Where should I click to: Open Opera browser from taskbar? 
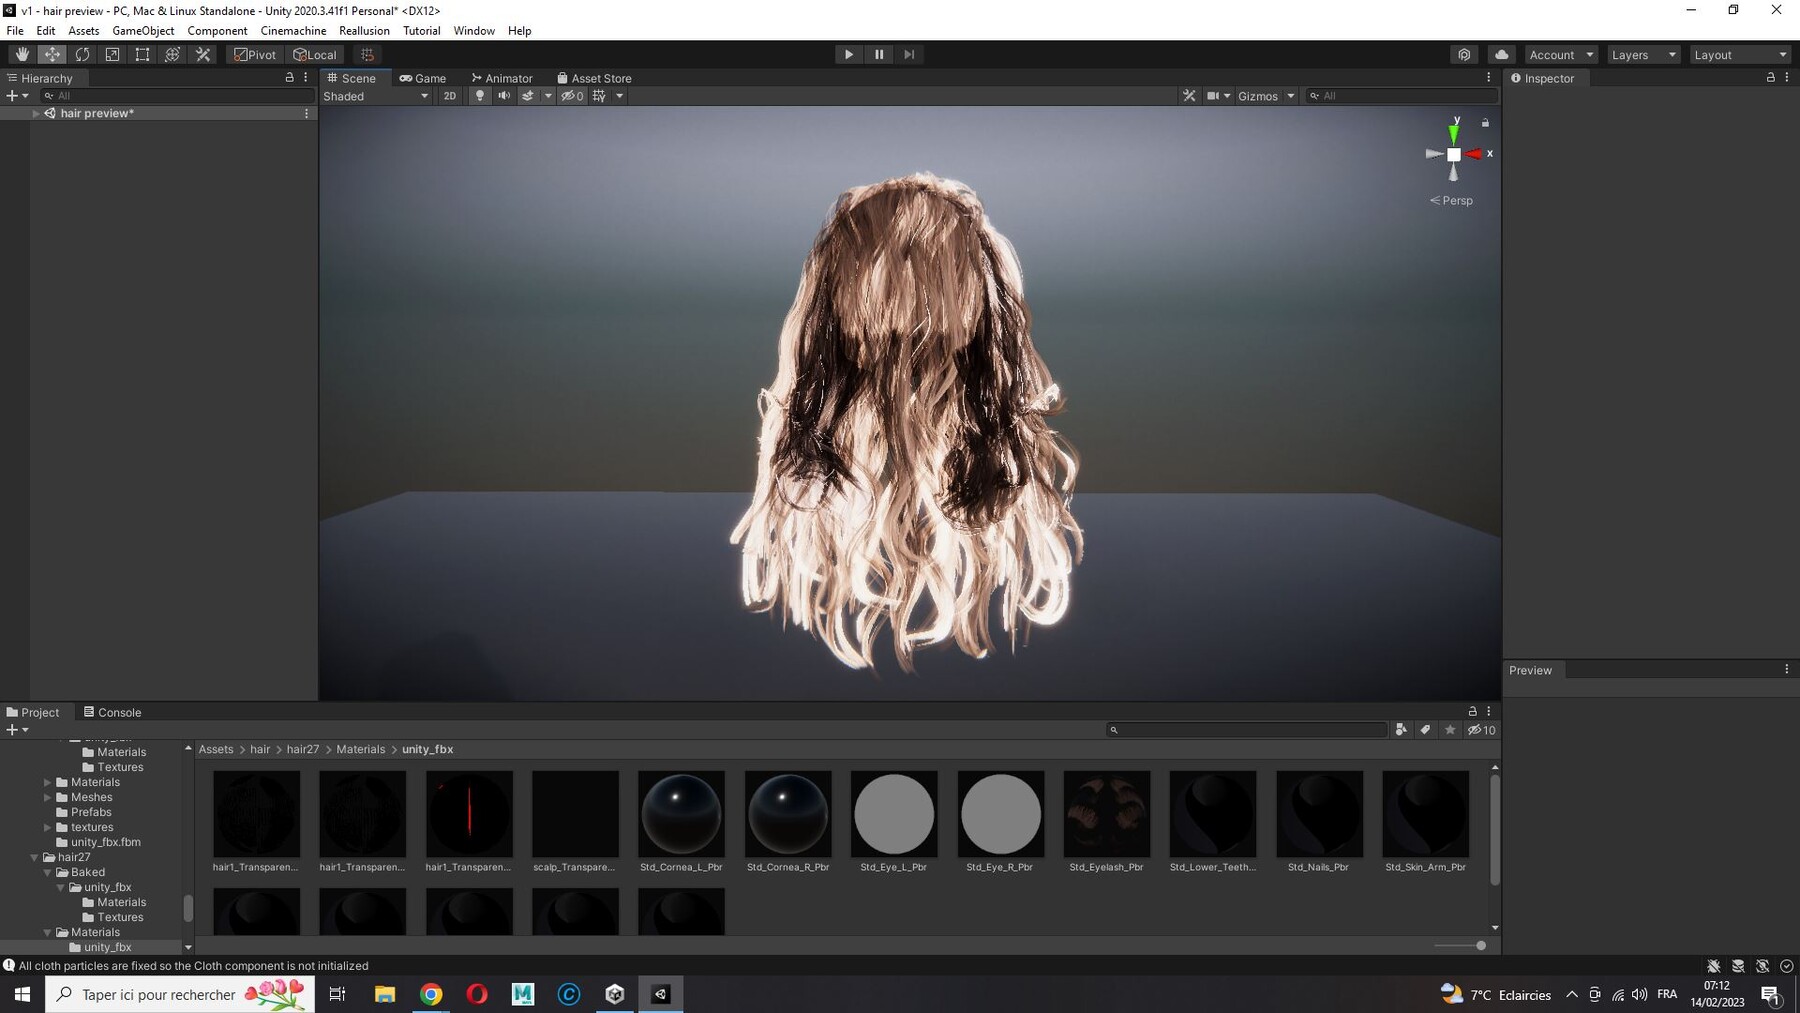coord(477,994)
